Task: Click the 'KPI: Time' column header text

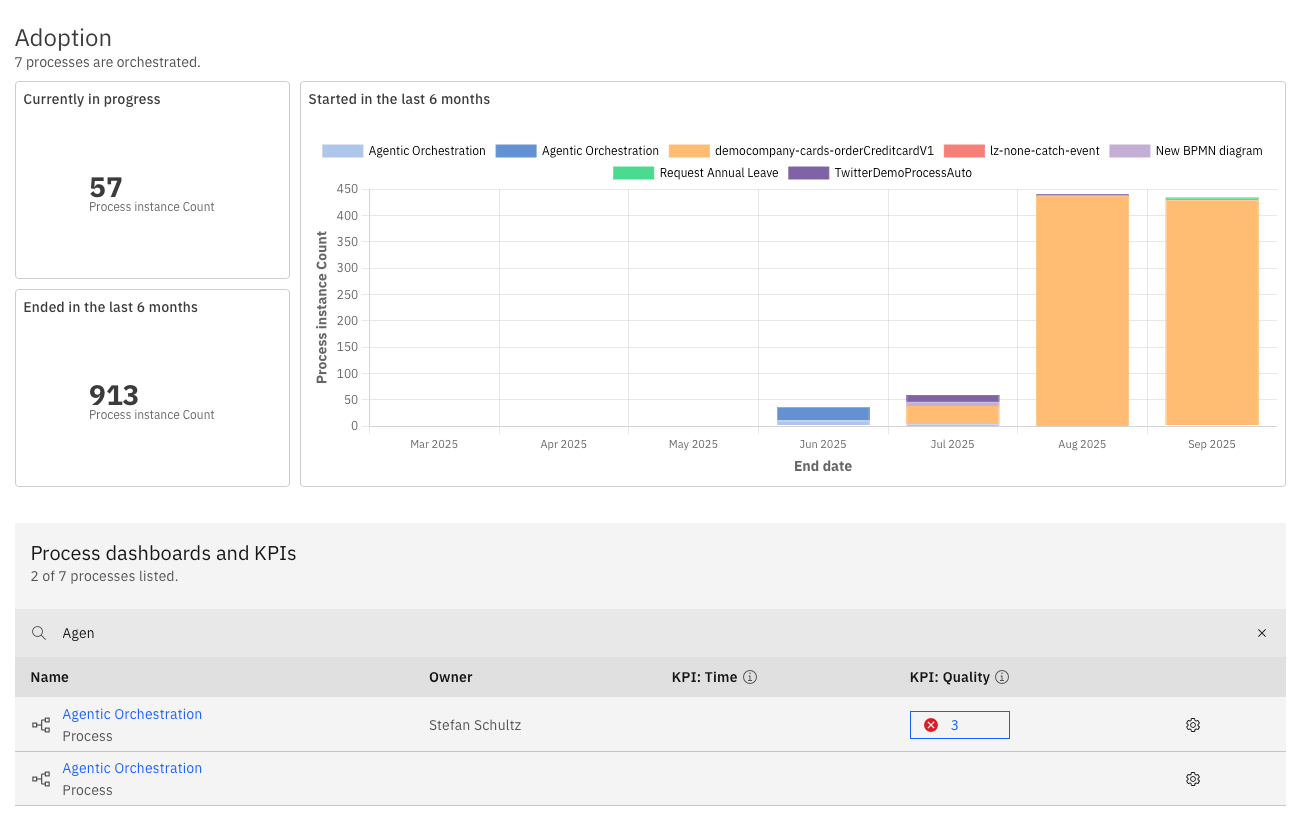Action: [704, 677]
